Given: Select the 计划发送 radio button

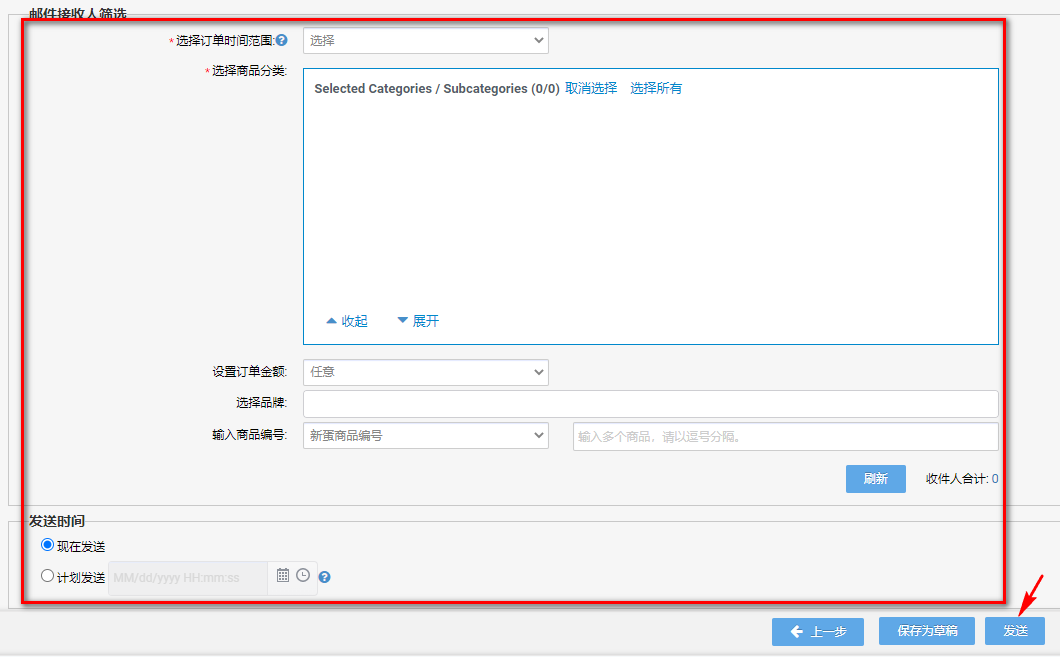Looking at the screenshot, I should [x=47, y=576].
